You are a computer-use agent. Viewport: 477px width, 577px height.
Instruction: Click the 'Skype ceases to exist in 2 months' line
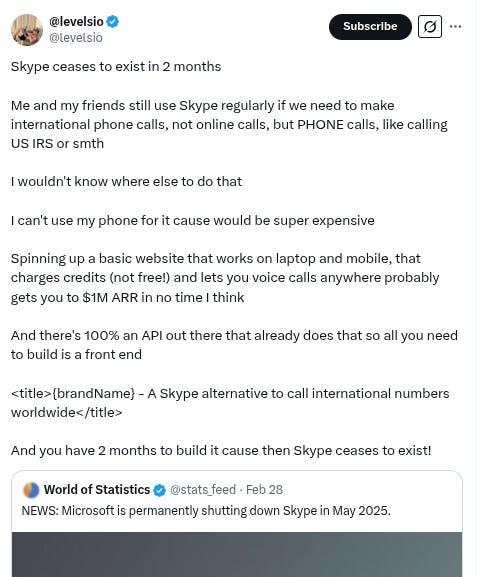tap(116, 67)
